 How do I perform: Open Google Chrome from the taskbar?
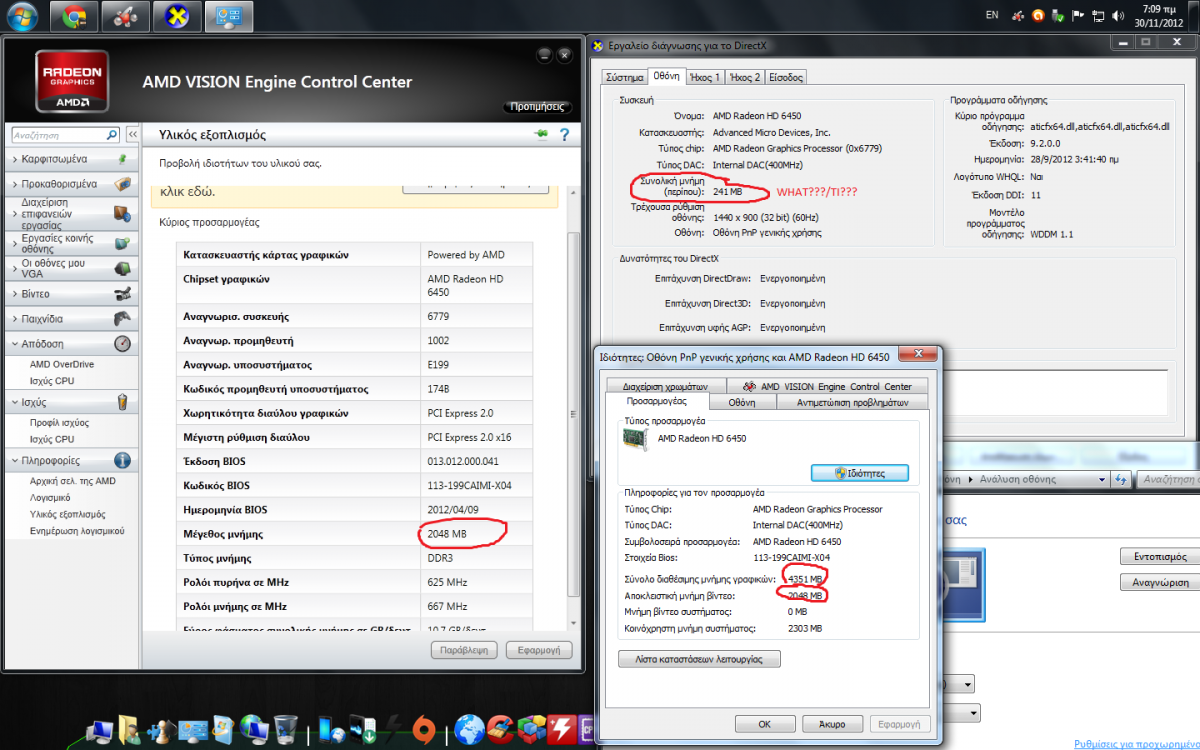pos(74,16)
